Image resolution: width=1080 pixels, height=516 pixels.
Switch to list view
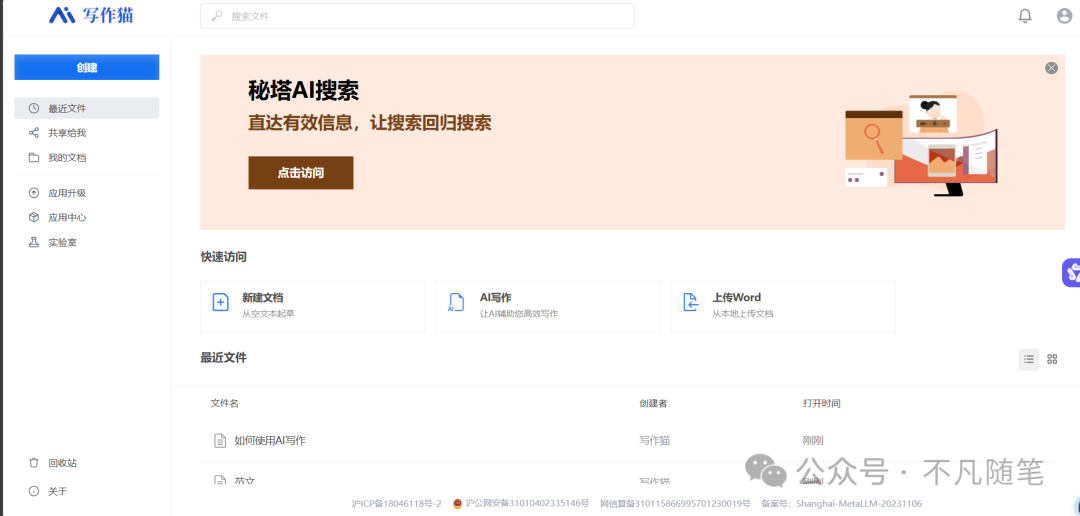pos(1028,359)
